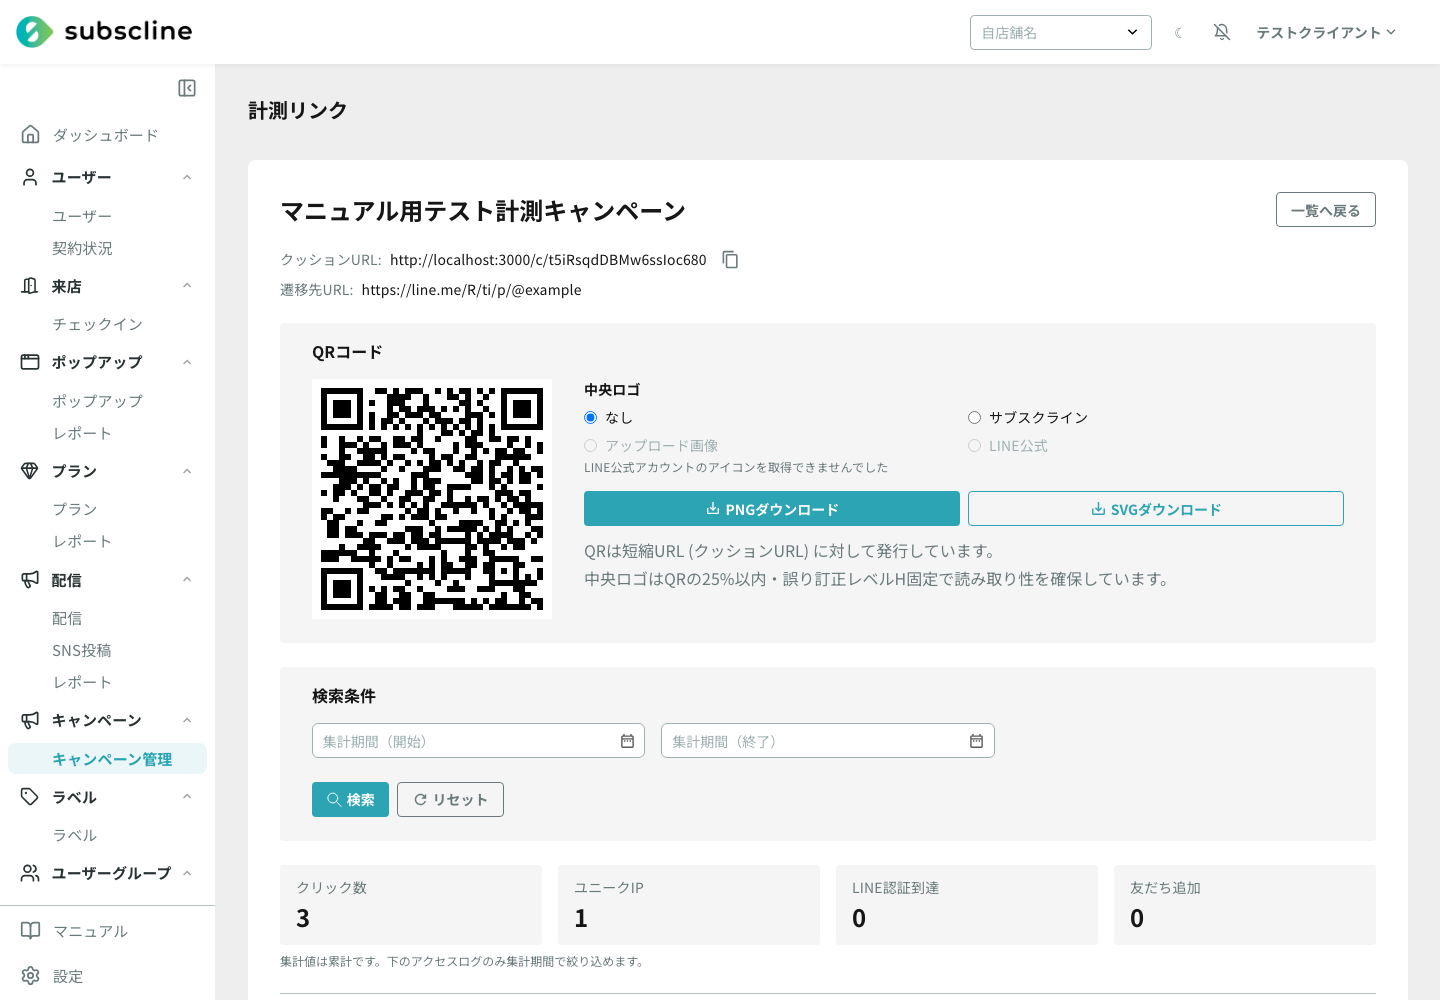Image resolution: width=1440 pixels, height=1000 pixels.
Task: Select なし center logo option
Action: (591, 418)
